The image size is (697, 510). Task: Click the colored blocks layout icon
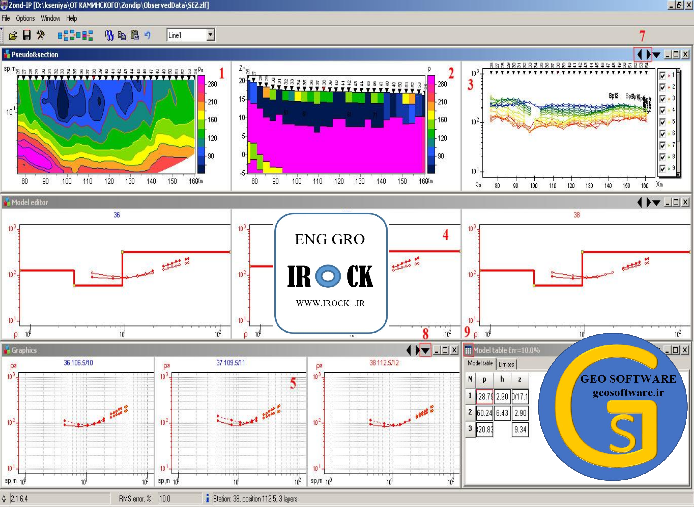pos(66,35)
